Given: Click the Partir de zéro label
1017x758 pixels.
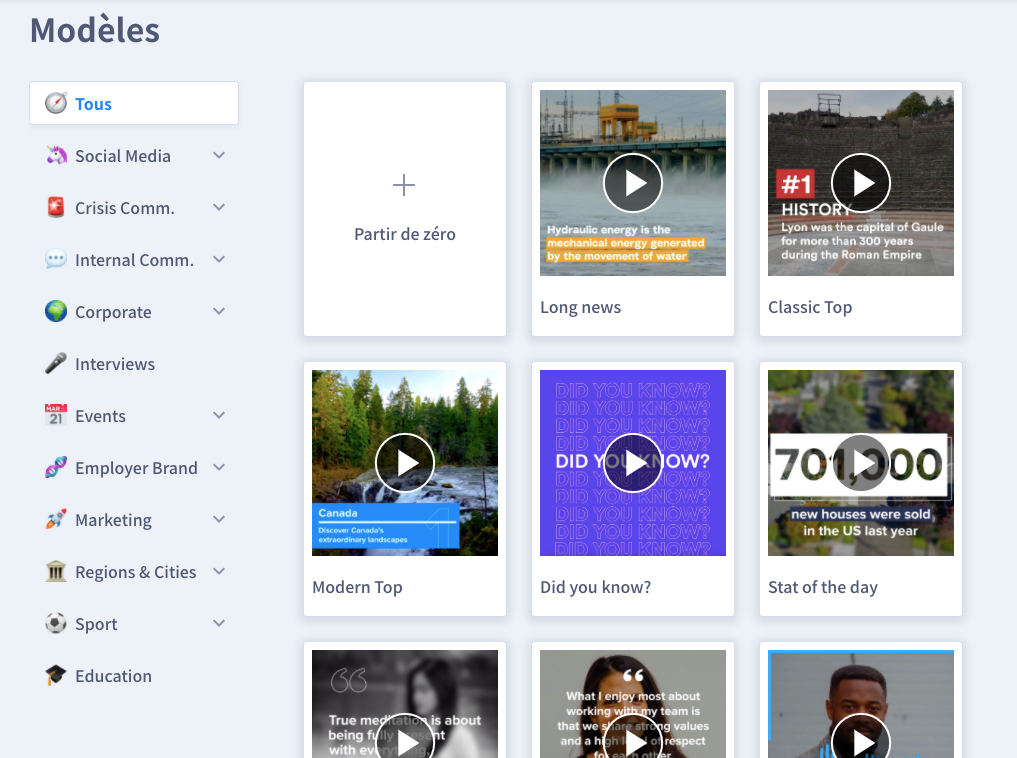Looking at the screenshot, I should tap(405, 234).
